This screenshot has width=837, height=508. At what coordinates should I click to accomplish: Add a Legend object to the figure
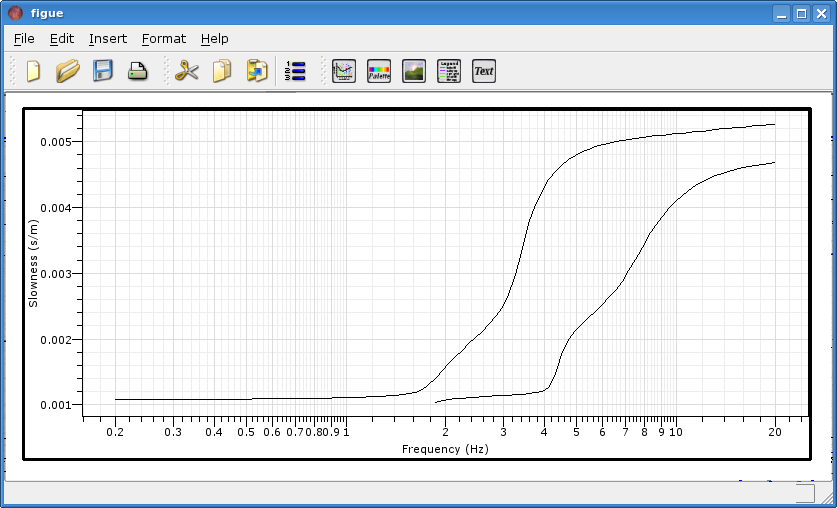click(449, 71)
